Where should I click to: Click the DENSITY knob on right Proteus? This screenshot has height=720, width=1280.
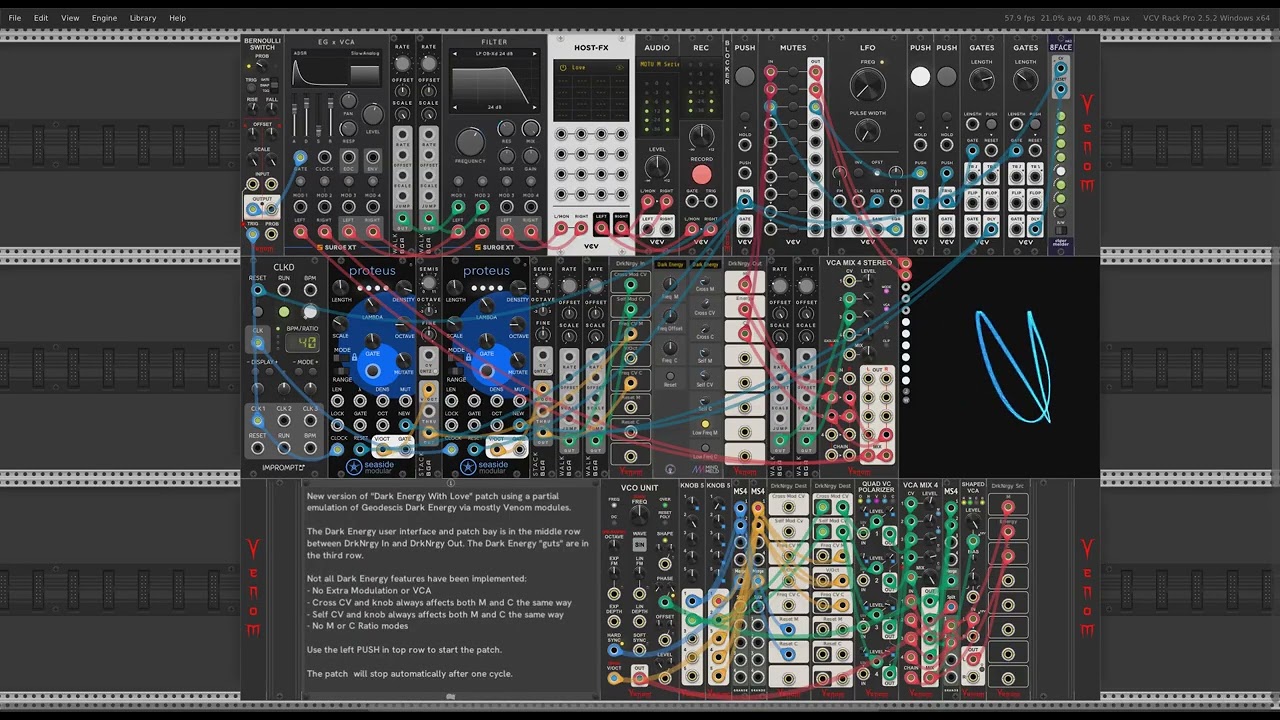coord(517,286)
